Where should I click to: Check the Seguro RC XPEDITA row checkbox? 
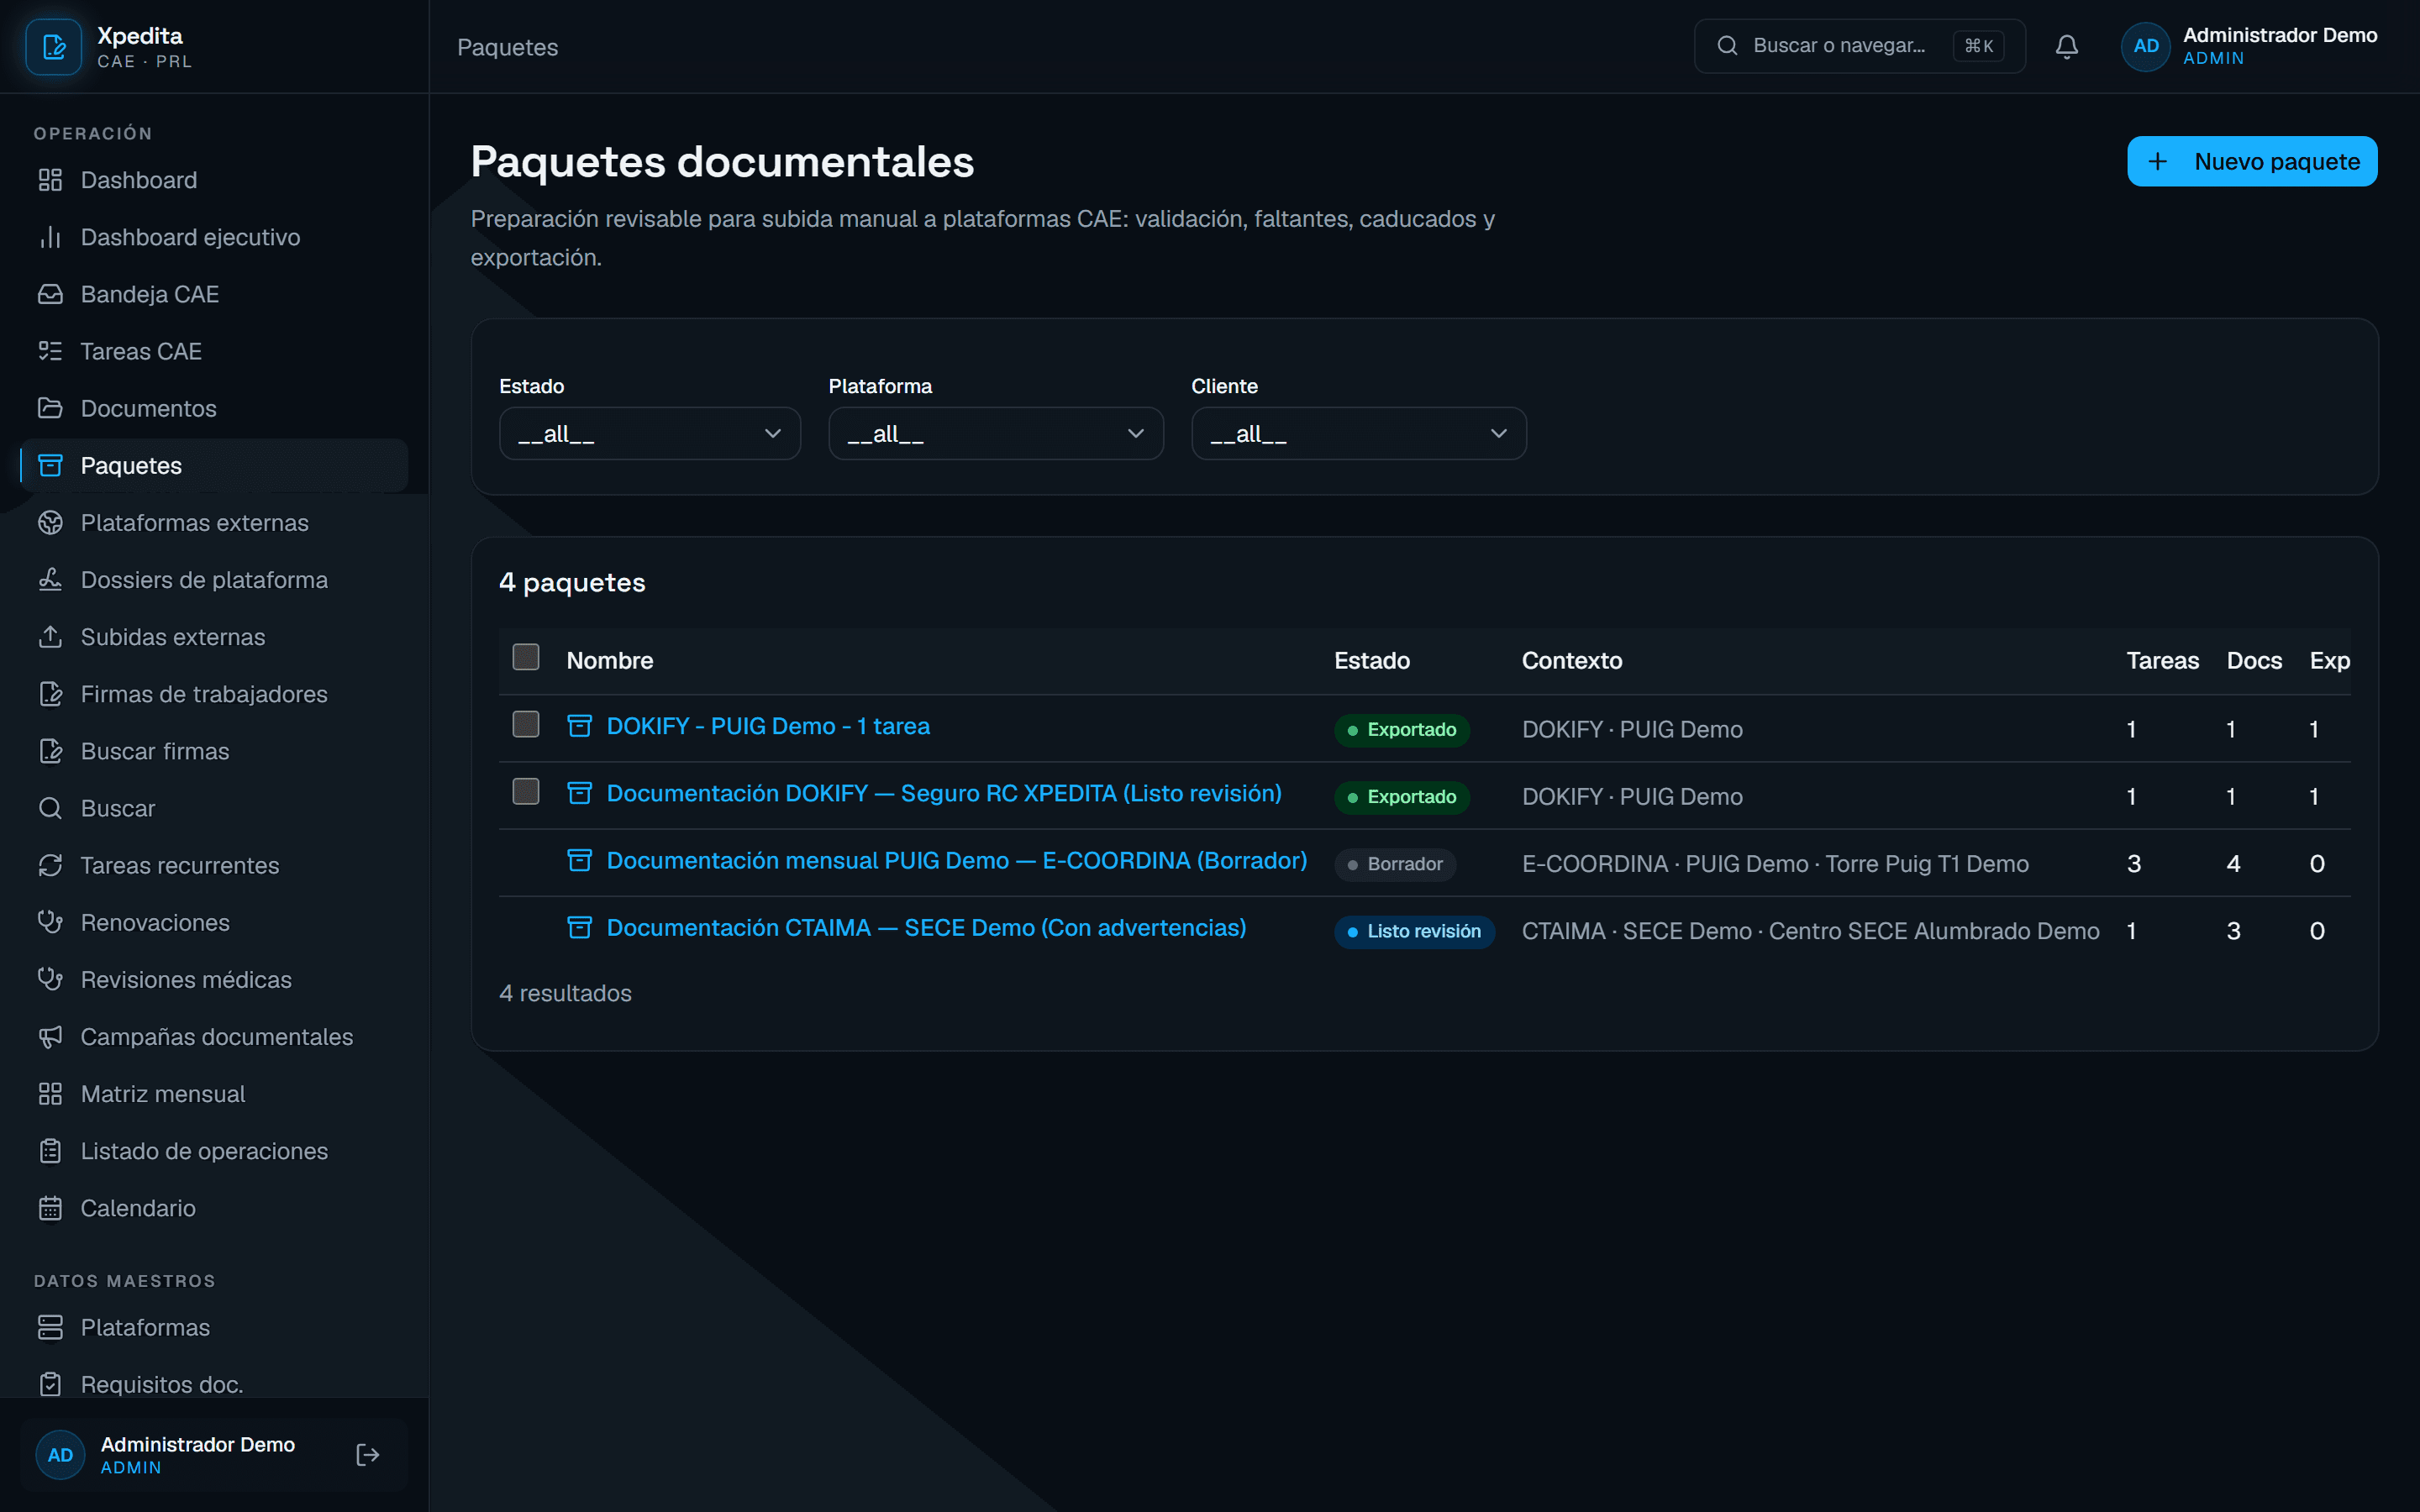[526, 791]
